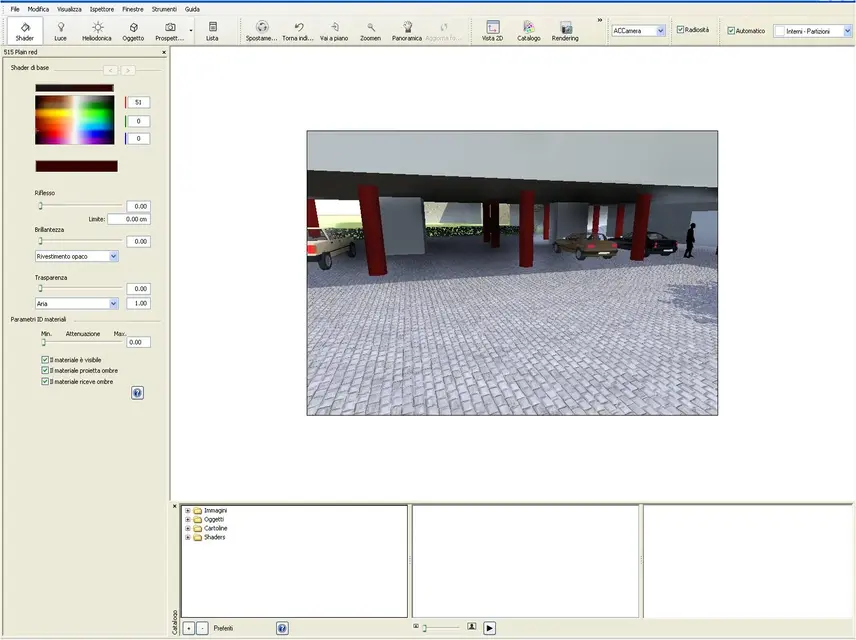
Task: Activate the Zoomen tool
Action: pyautogui.click(x=370, y=31)
